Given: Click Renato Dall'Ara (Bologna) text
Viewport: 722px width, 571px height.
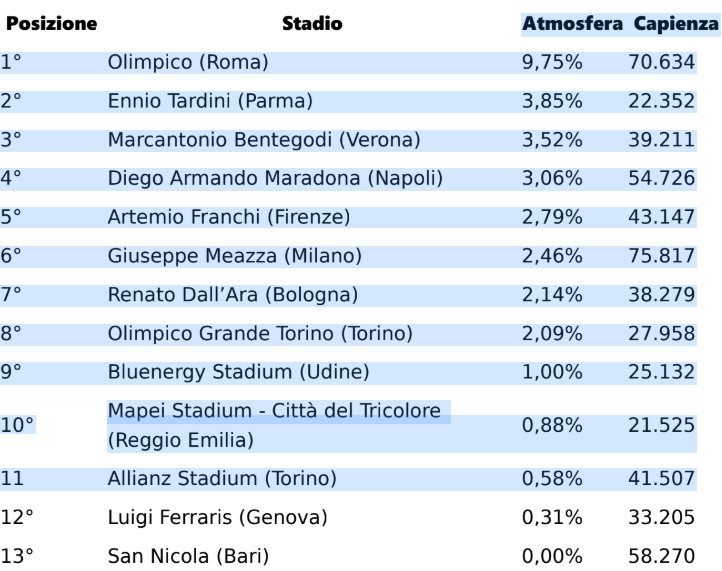Looking at the screenshot, I should coord(232,295).
